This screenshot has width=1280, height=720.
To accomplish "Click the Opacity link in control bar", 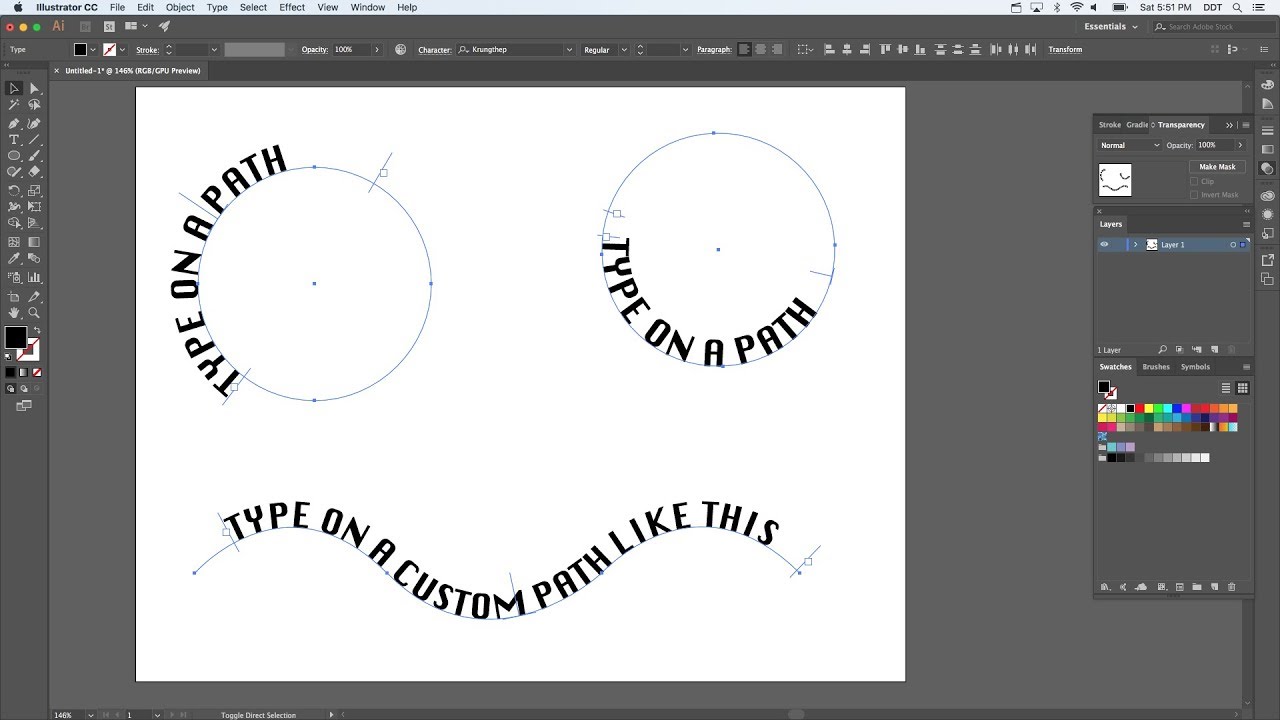I will 315,49.
